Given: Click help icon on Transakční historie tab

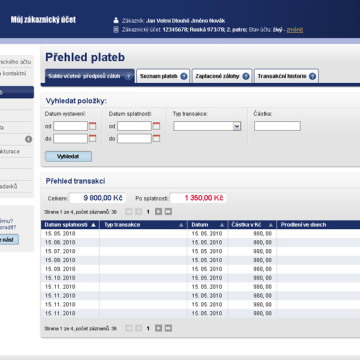Looking at the screenshot, I should 312,76.
